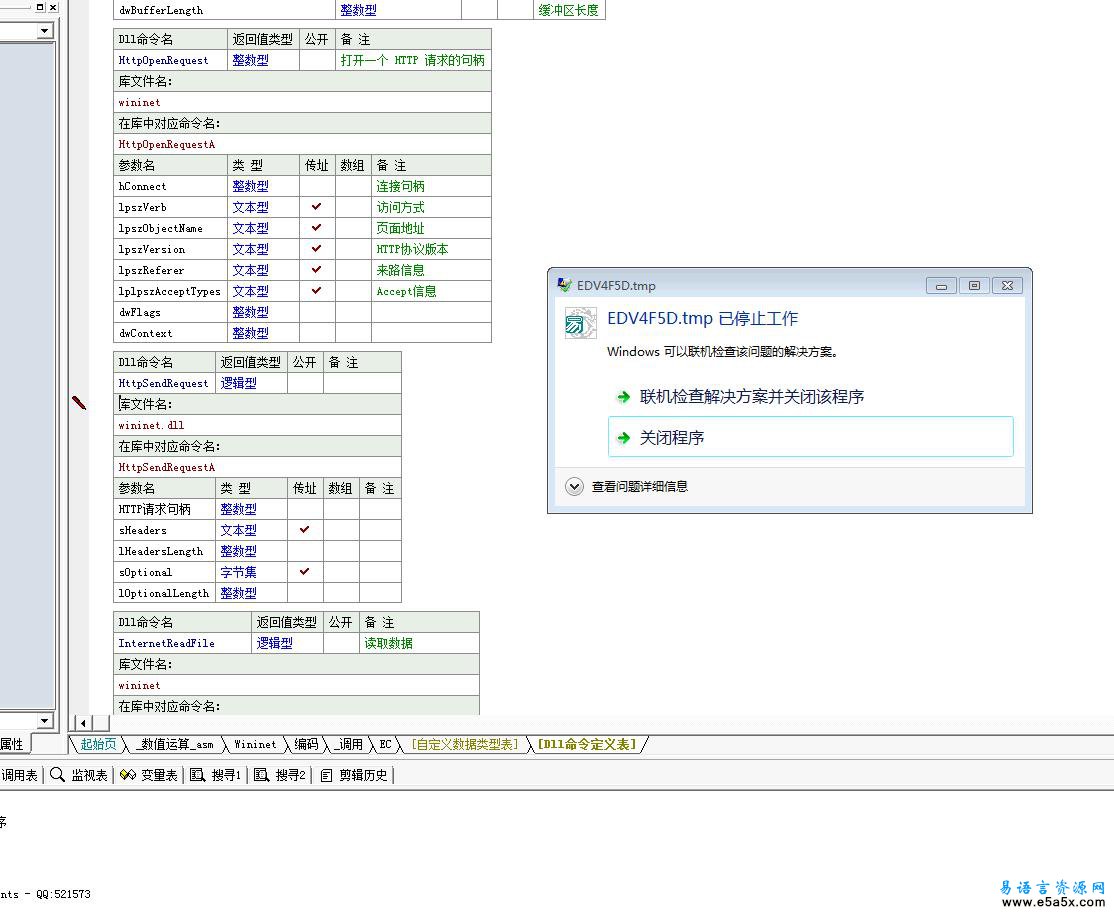The width and height of the screenshot is (1114, 915).
Task: Click horizontal scrollbar left arrow
Action: [x=84, y=723]
